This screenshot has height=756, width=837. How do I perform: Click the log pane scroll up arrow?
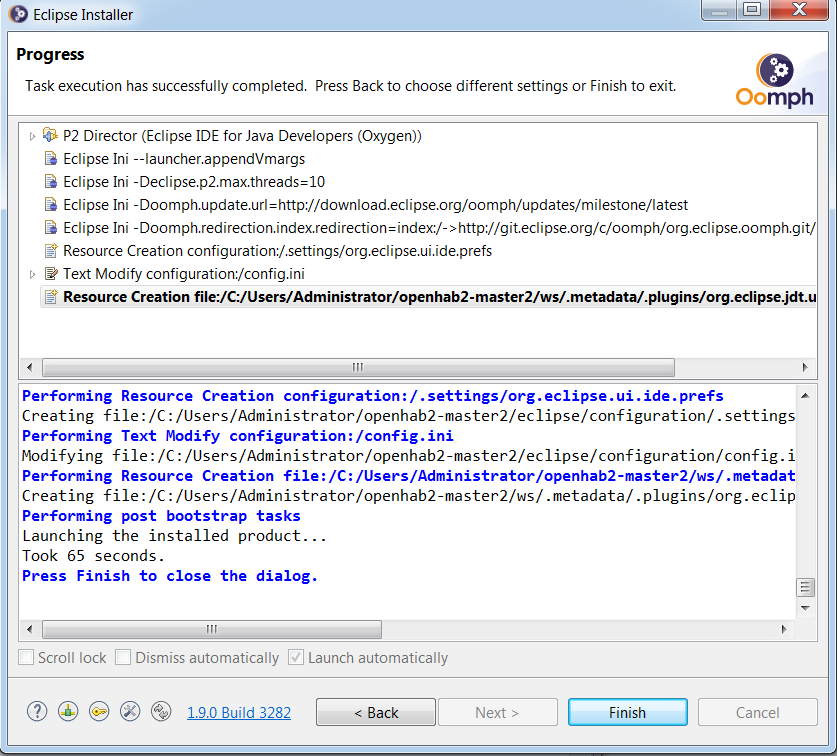(x=806, y=396)
